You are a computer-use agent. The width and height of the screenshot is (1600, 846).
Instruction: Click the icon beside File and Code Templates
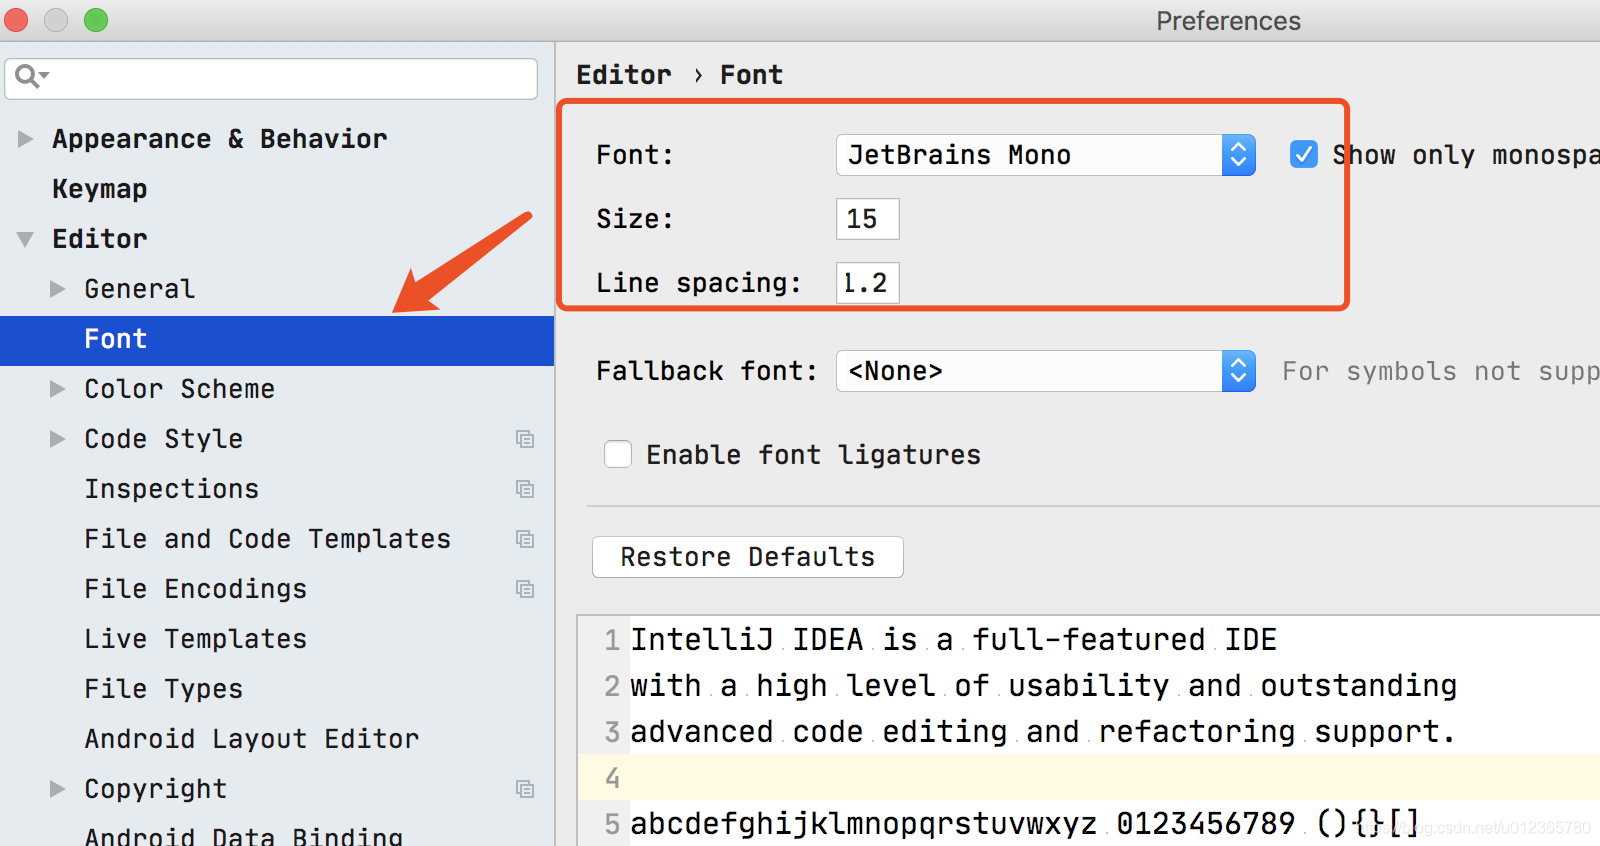[524, 539]
